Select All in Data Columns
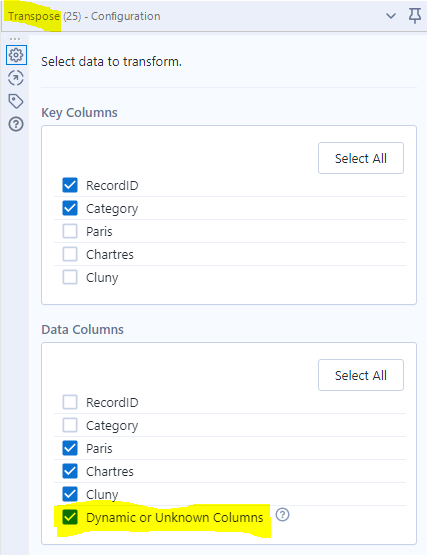The height and width of the screenshot is (555, 427). [361, 375]
